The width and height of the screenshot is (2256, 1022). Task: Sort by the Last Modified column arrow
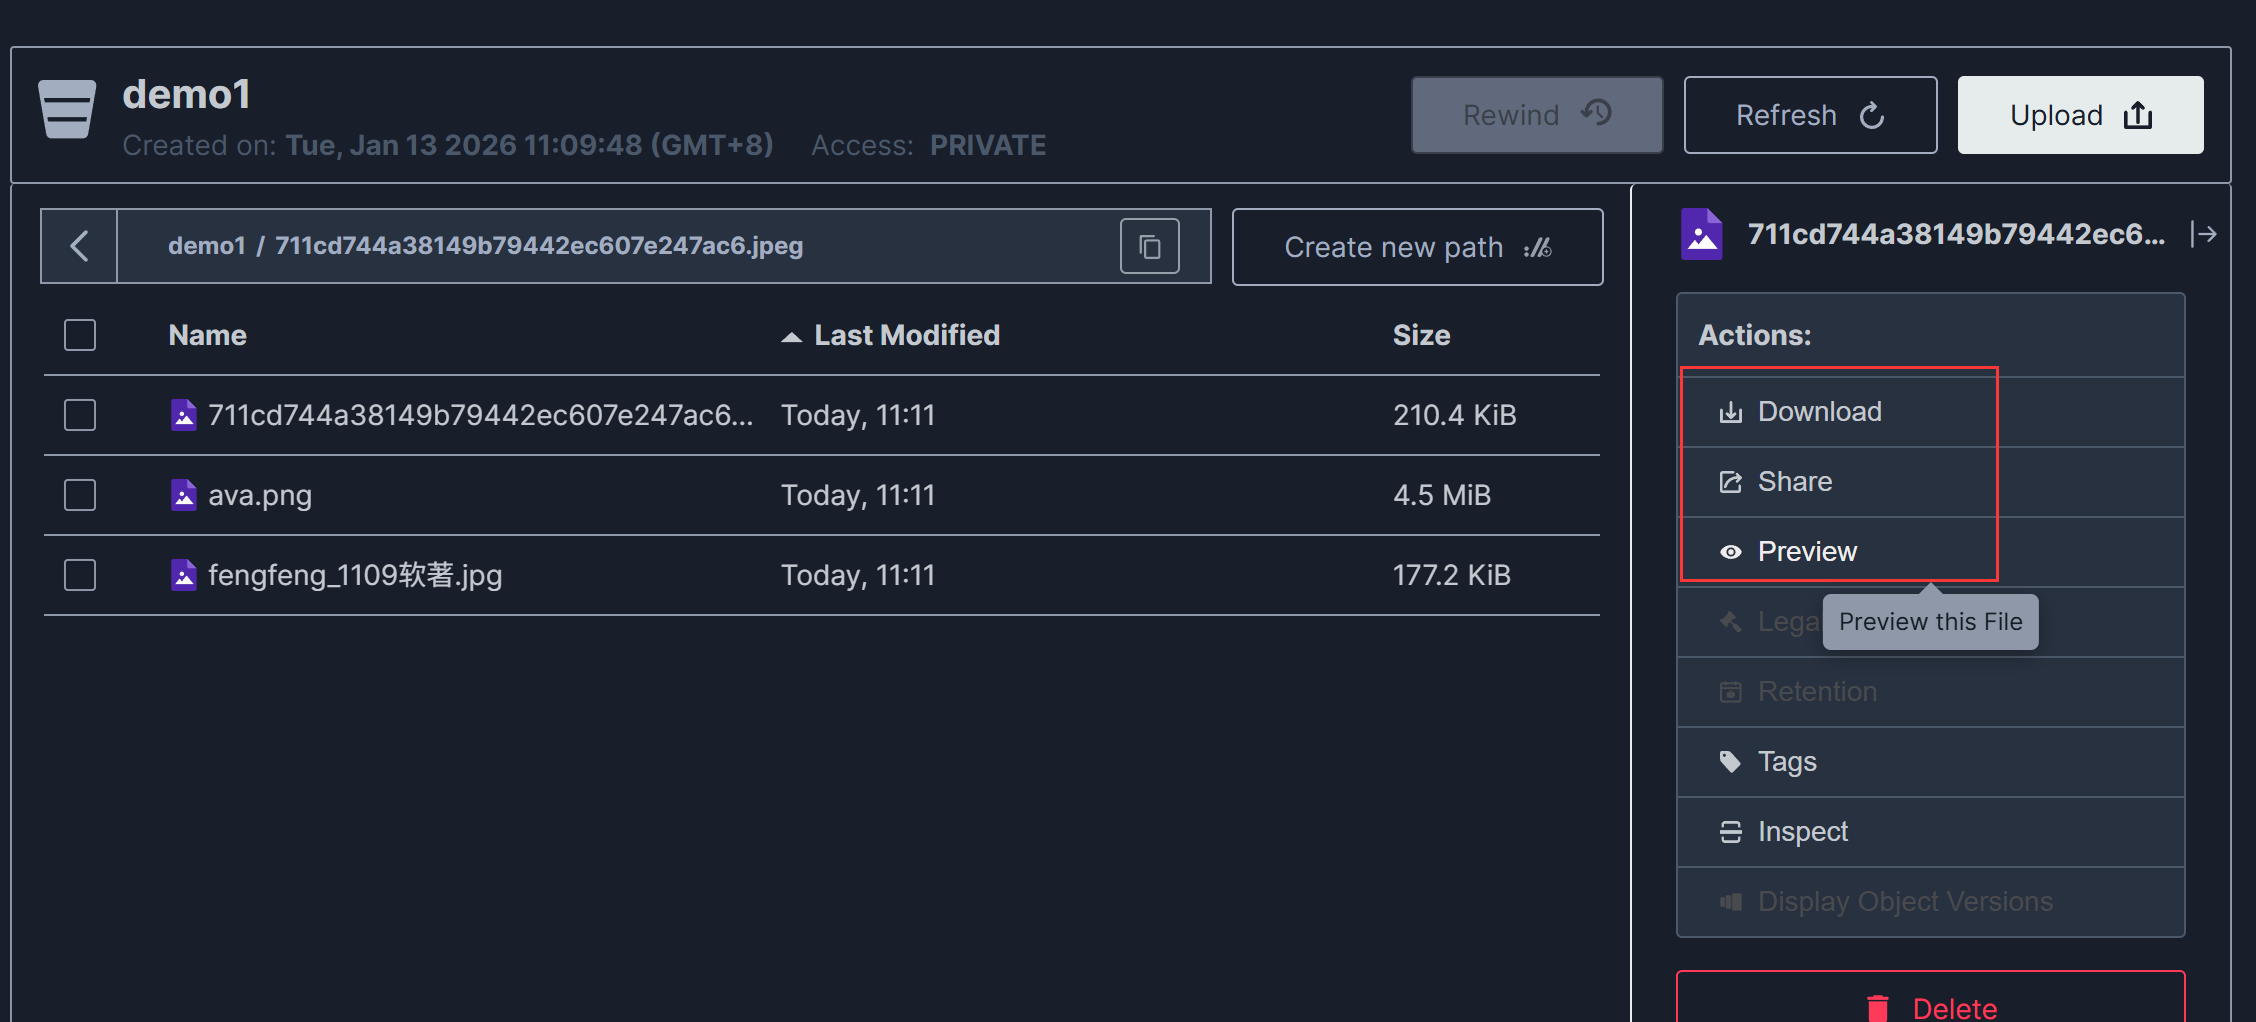pos(791,337)
